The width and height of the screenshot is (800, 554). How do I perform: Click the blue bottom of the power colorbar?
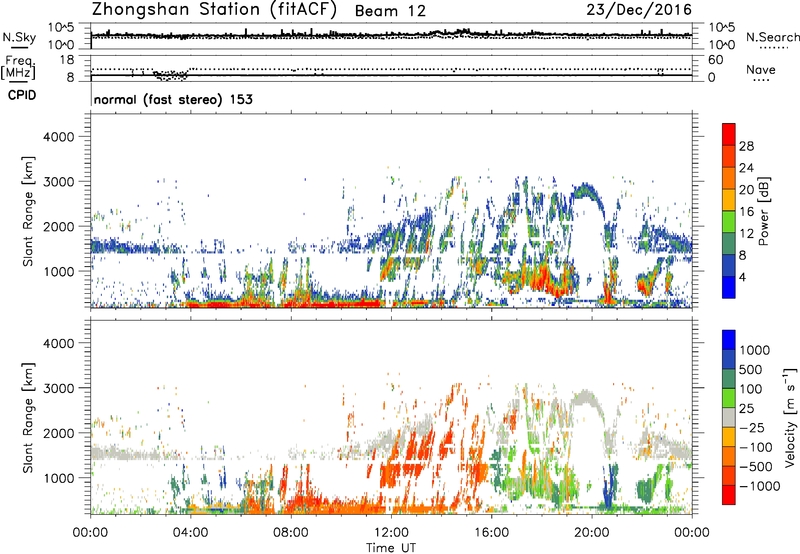point(729,287)
